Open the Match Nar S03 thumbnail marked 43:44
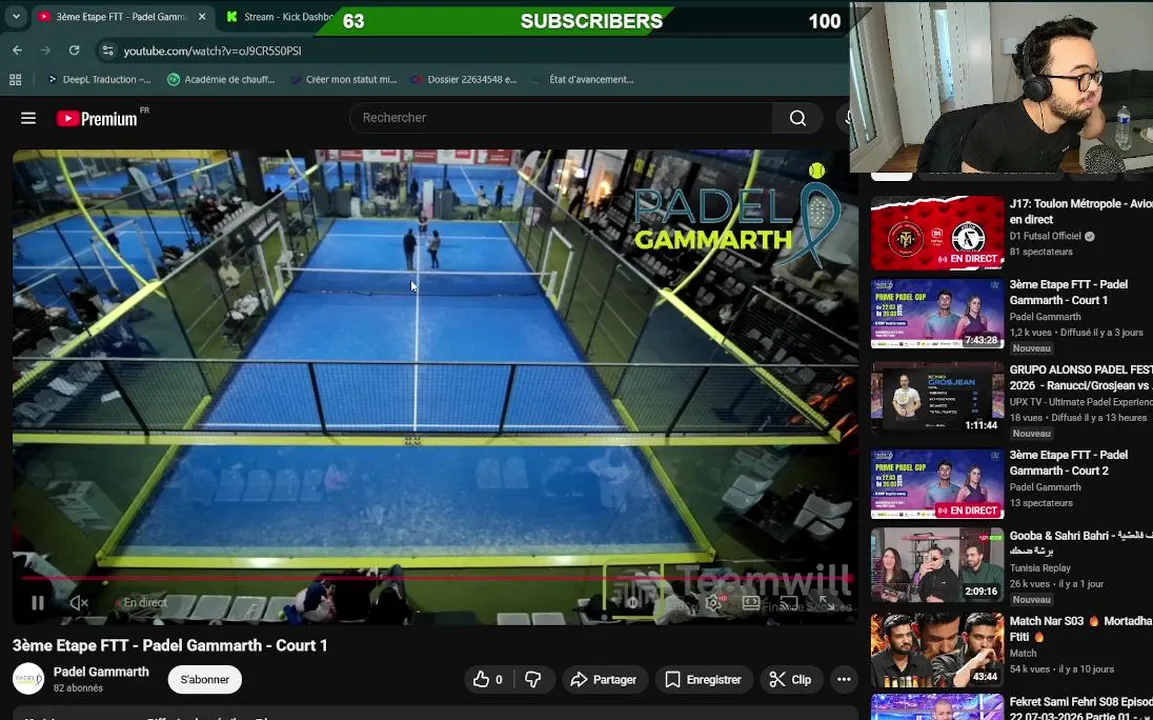The image size is (1153, 720). click(937, 650)
